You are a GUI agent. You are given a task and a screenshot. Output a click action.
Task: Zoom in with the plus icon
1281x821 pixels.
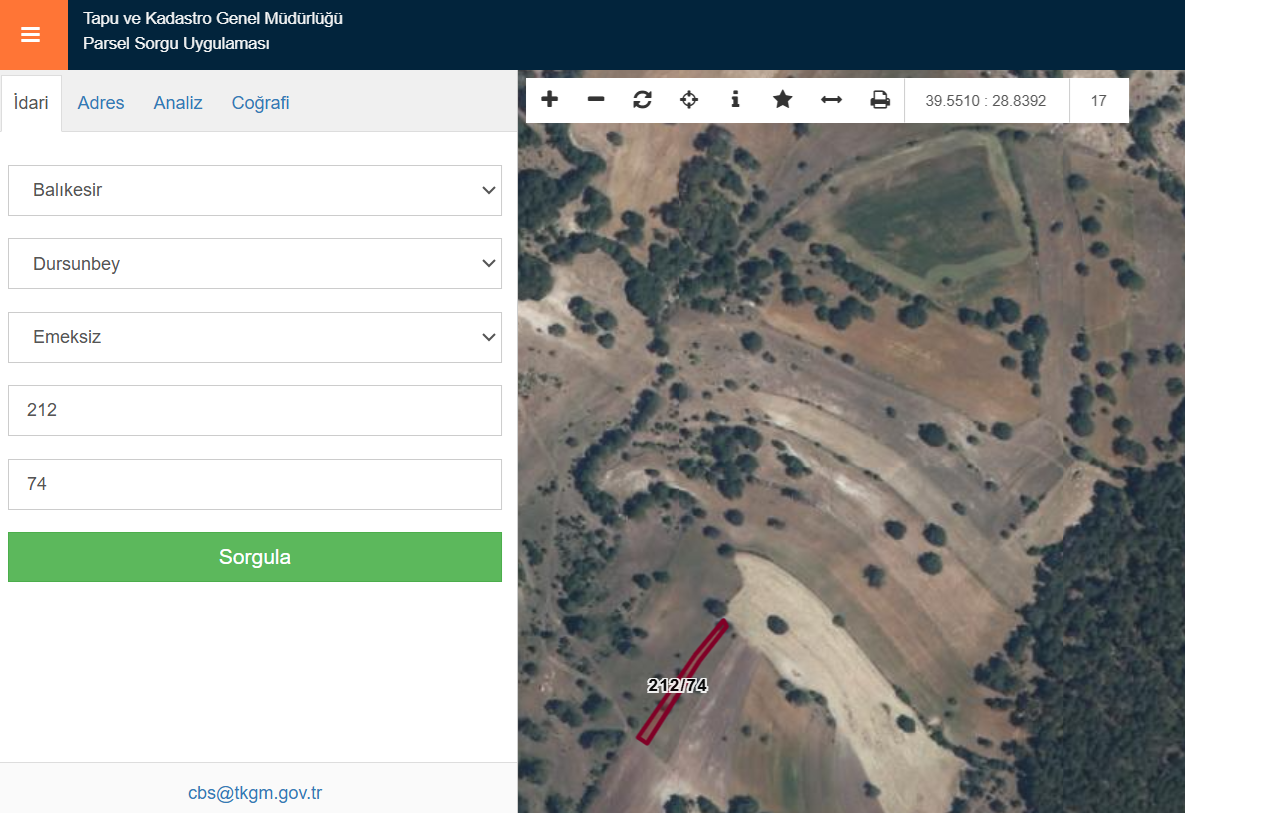click(x=549, y=100)
